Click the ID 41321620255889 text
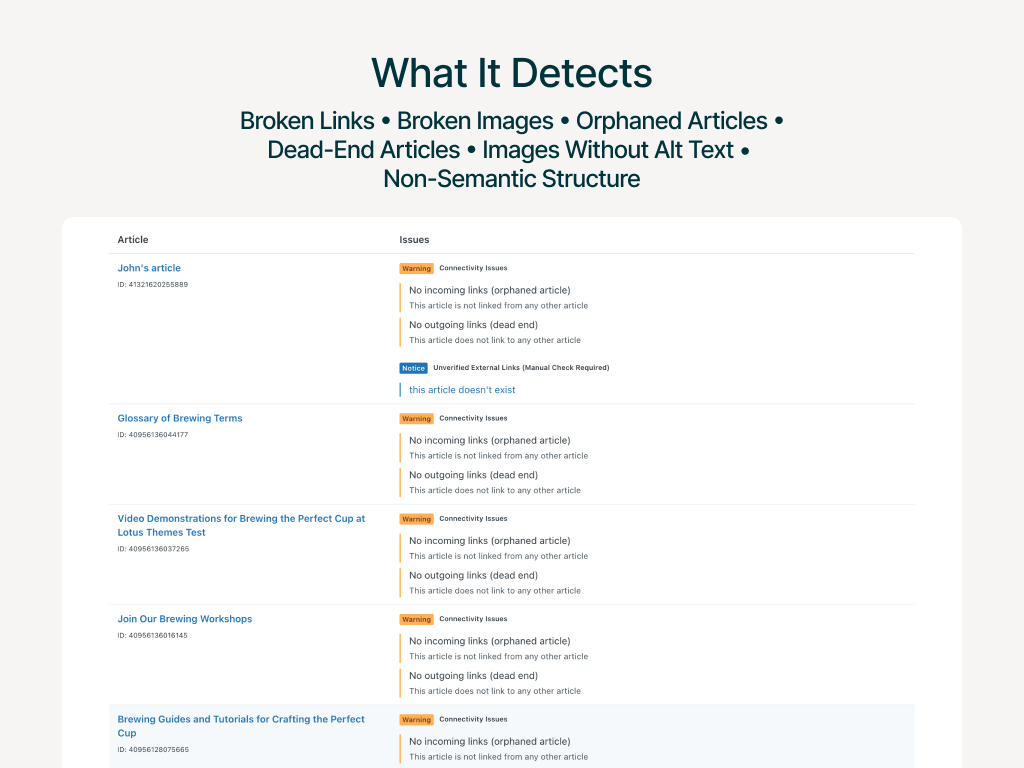The image size is (1024, 768). [153, 285]
